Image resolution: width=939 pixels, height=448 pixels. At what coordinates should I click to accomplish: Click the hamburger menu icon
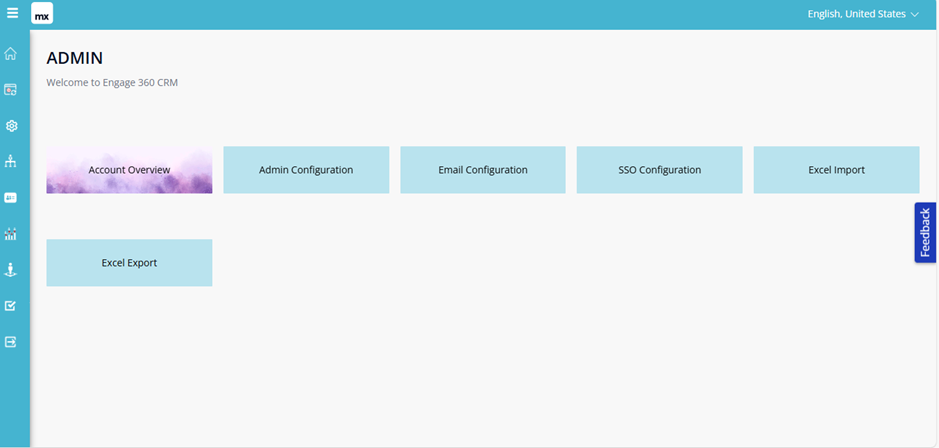click(x=13, y=14)
